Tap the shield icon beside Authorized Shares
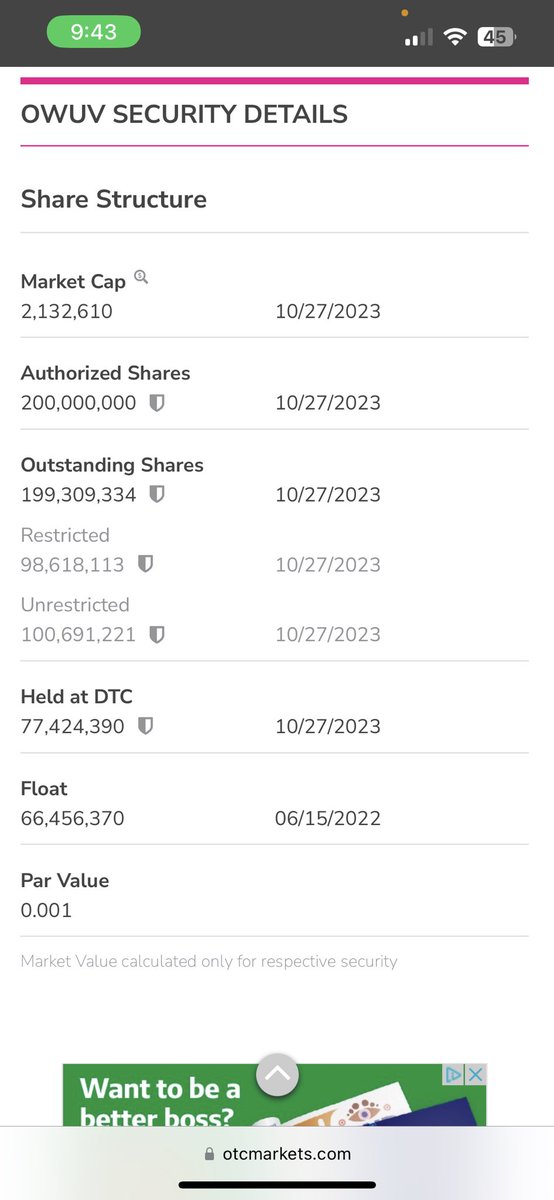554x1200 pixels. coord(157,403)
